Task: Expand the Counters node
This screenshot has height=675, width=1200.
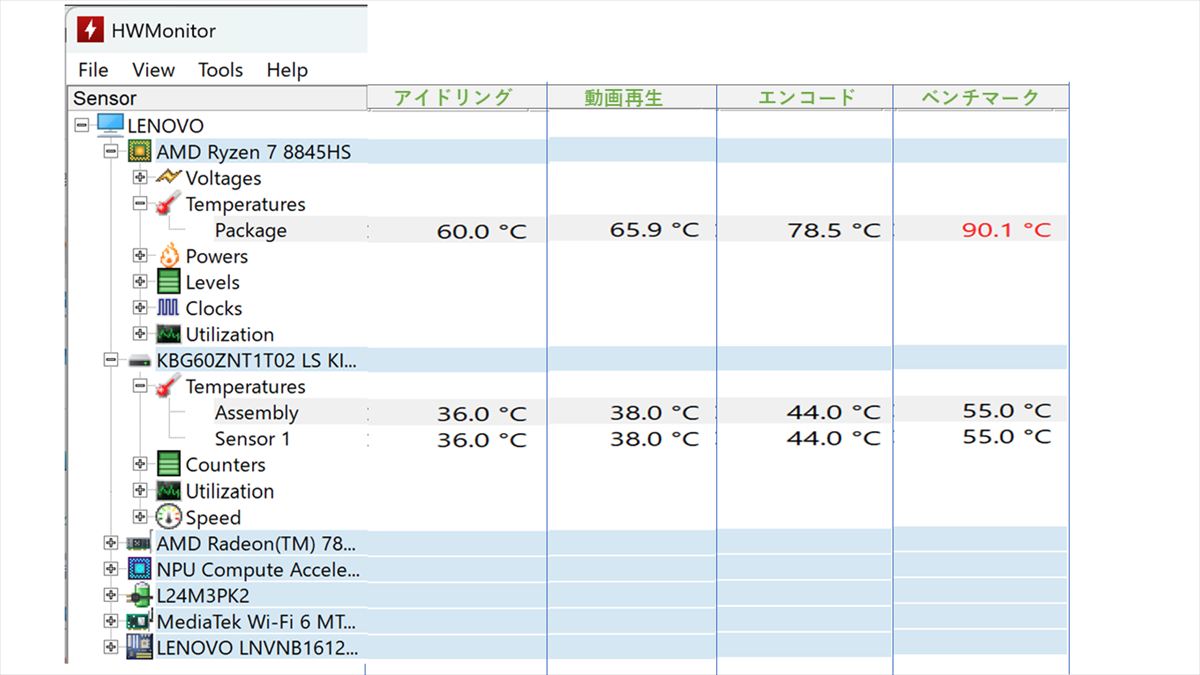Action: [x=140, y=465]
